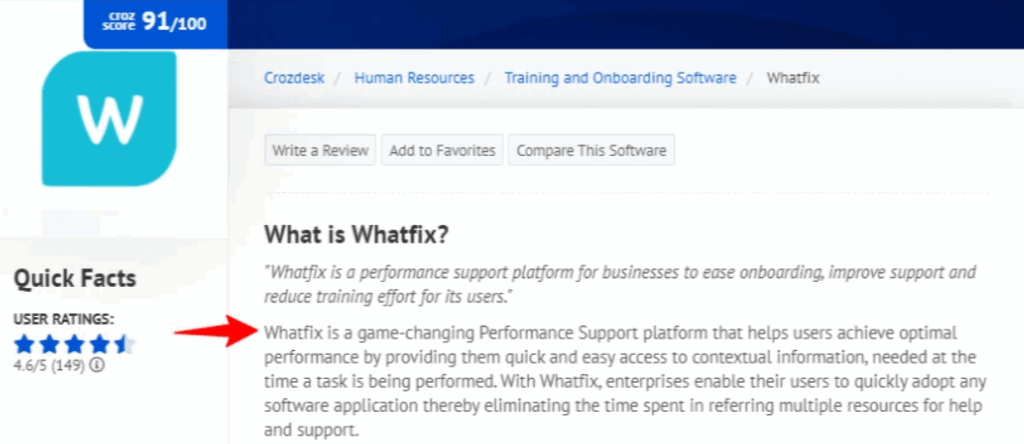This screenshot has height=444, width=1024.
Task: Open Human Resources breadcrumb link
Action: tap(414, 78)
